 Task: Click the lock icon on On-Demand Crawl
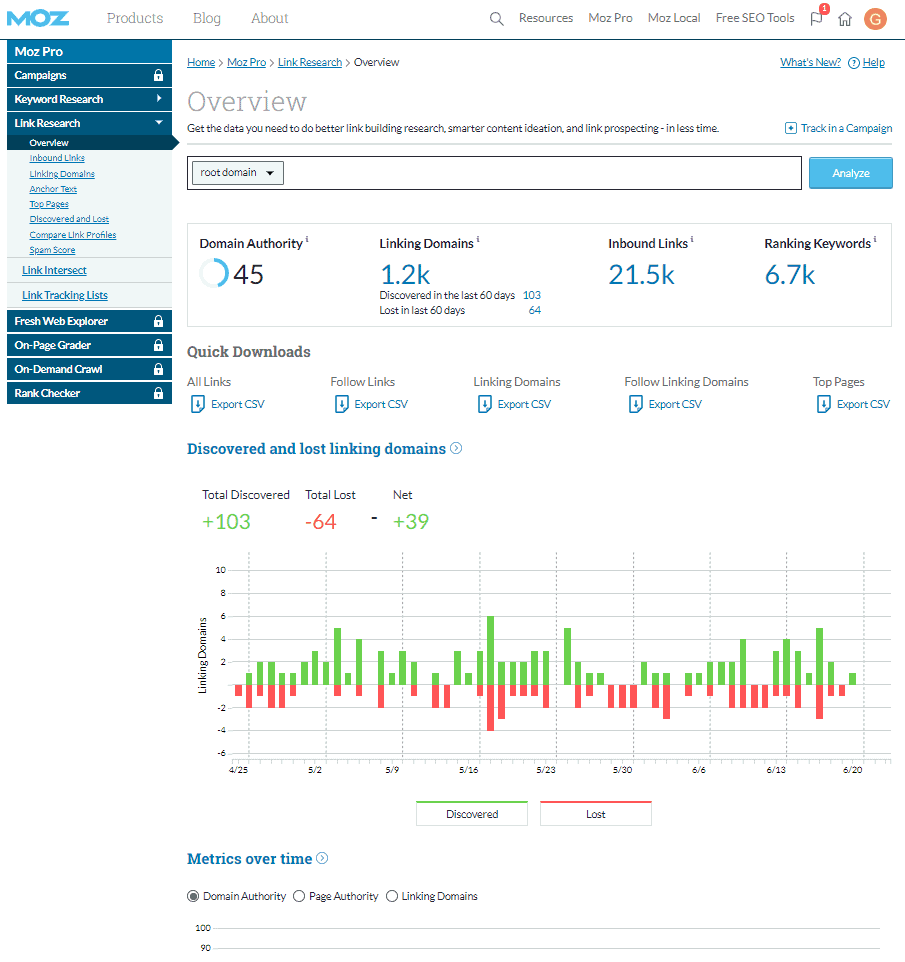pos(158,369)
